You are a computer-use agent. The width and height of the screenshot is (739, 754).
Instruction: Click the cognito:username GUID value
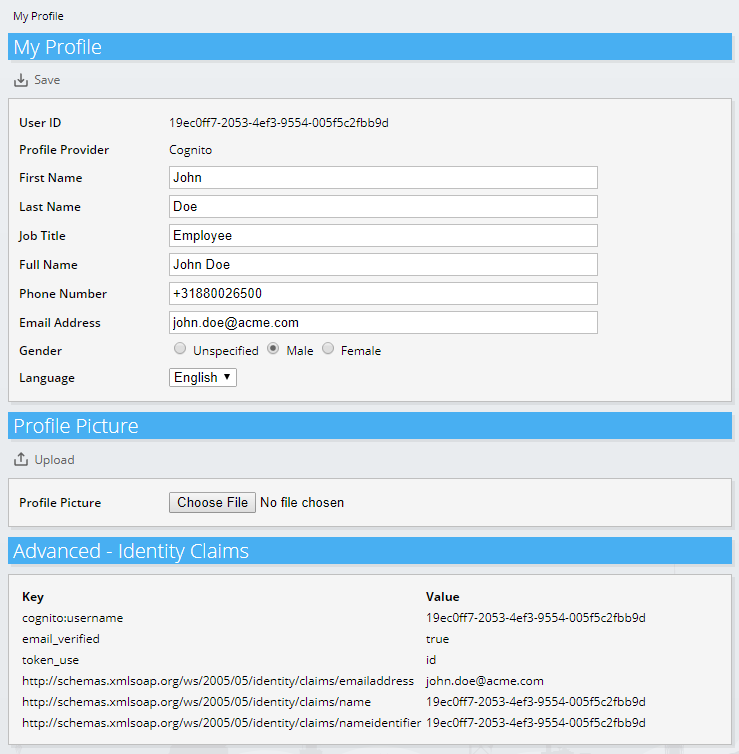click(536, 618)
